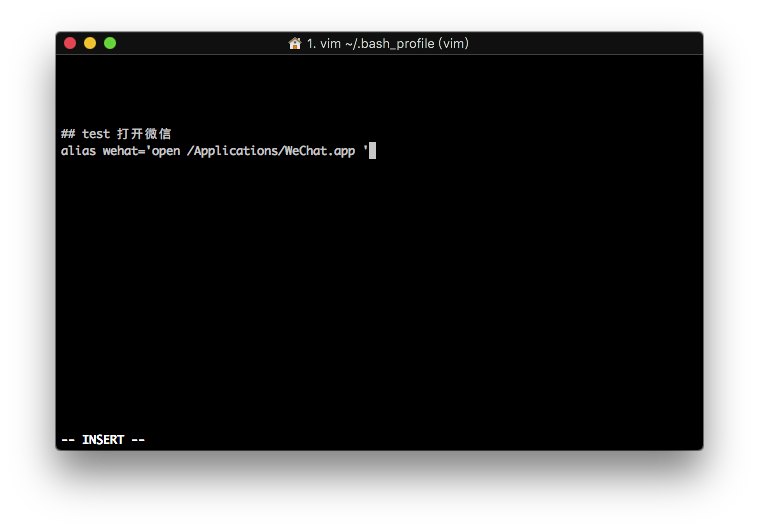The height and width of the screenshot is (530, 759).
Task: Click the block cursor after the quote
Action: coord(372,151)
